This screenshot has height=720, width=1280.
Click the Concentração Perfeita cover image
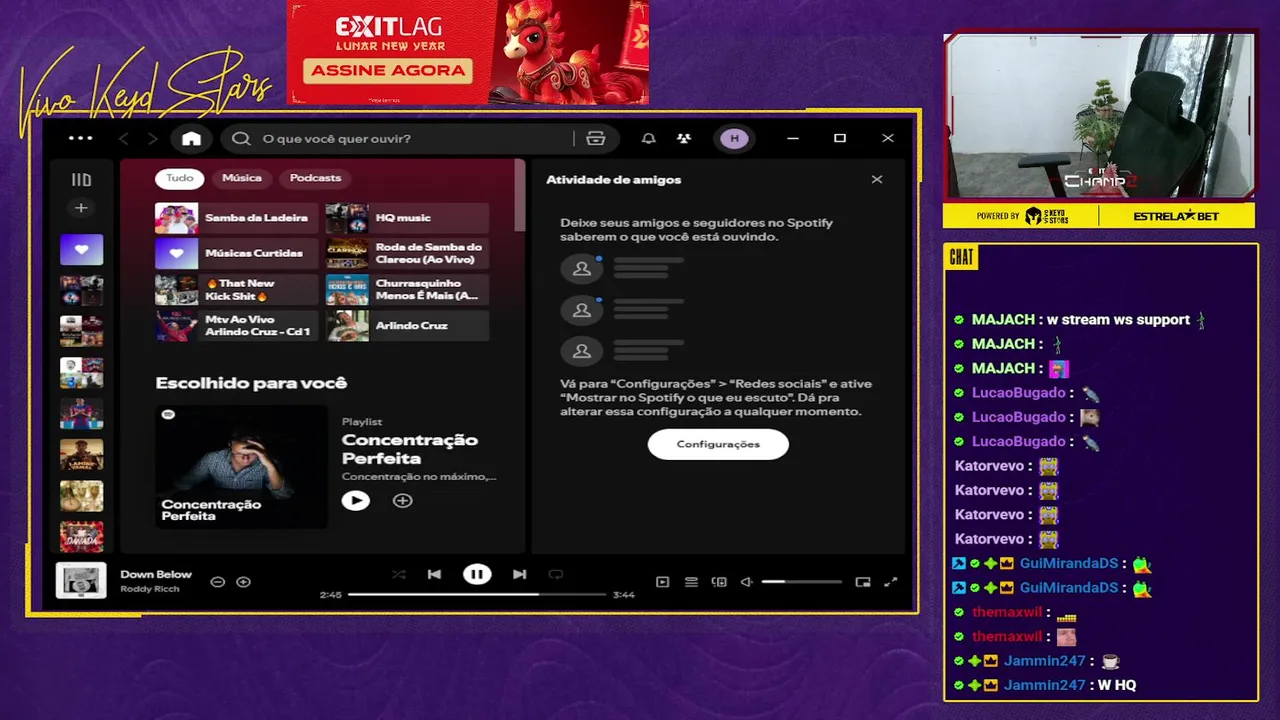point(241,467)
